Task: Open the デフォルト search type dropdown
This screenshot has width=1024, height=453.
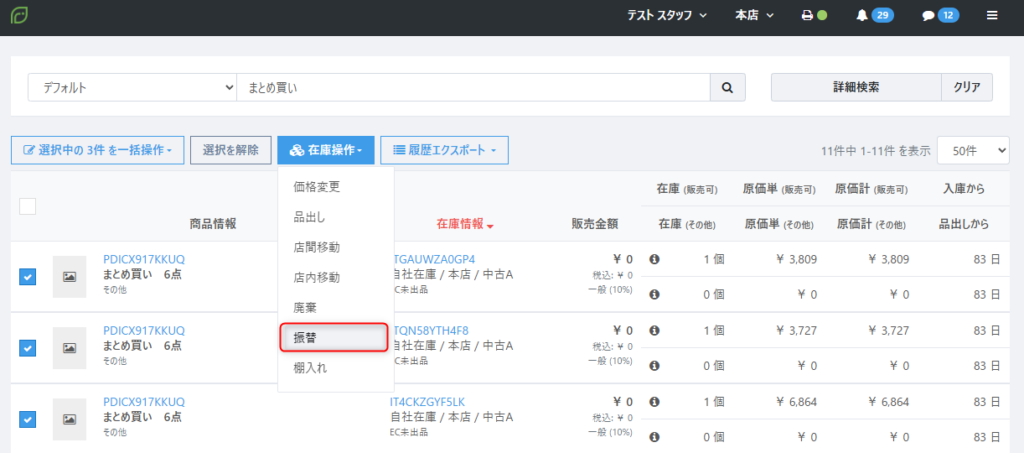Action: [131, 88]
